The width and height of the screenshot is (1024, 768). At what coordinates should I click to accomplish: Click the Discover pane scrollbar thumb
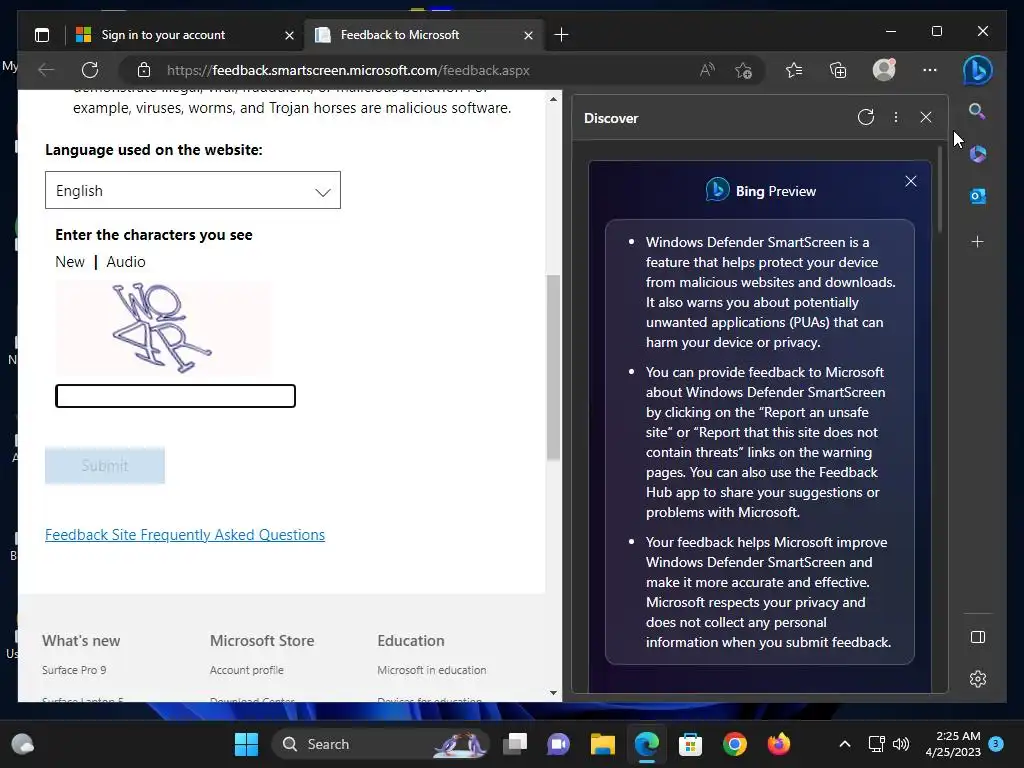coord(940,189)
